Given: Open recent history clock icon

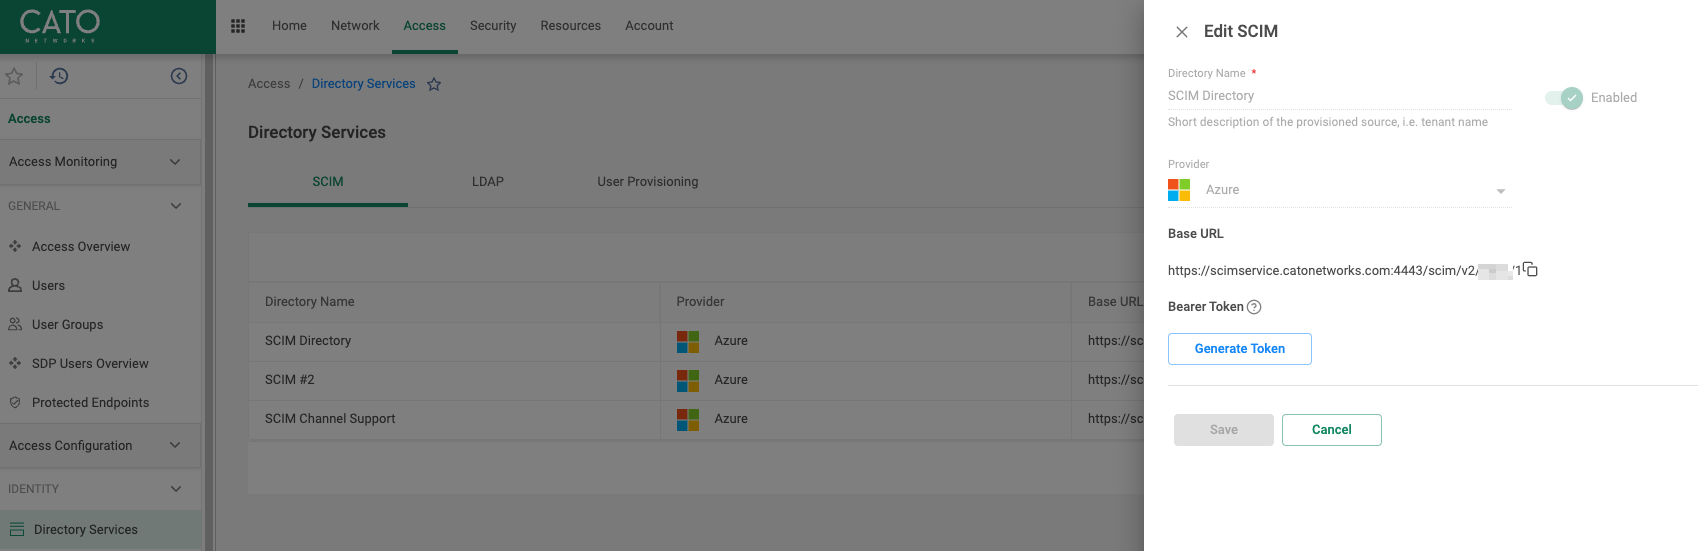Looking at the screenshot, I should pyautogui.click(x=59, y=76).
